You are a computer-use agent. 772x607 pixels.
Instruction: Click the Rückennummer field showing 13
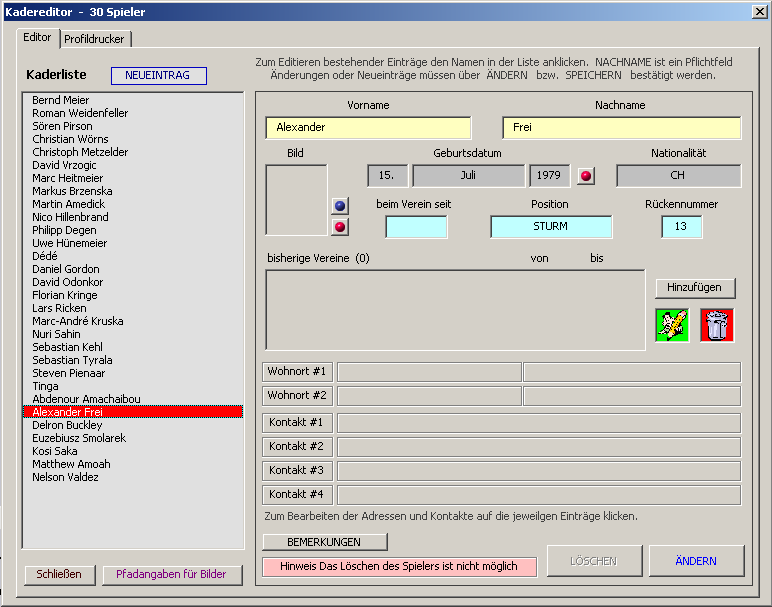[x=681, y=227]
